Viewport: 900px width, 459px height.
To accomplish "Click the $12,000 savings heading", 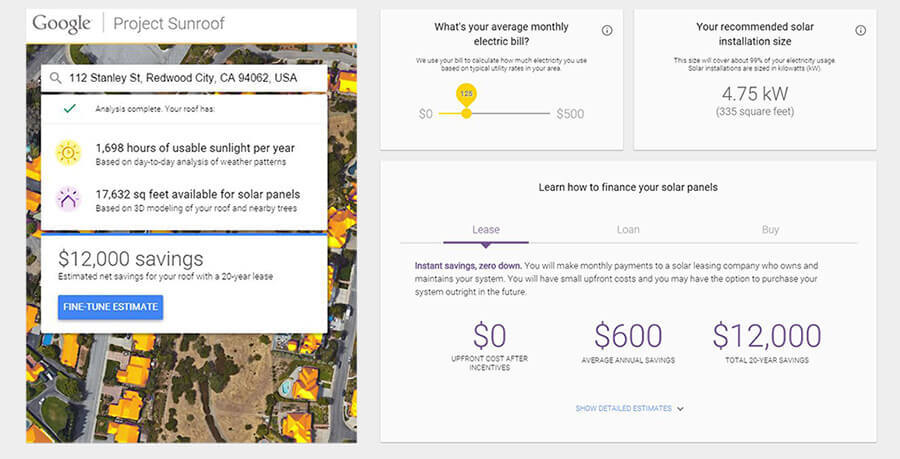I will tap(130, 258).
